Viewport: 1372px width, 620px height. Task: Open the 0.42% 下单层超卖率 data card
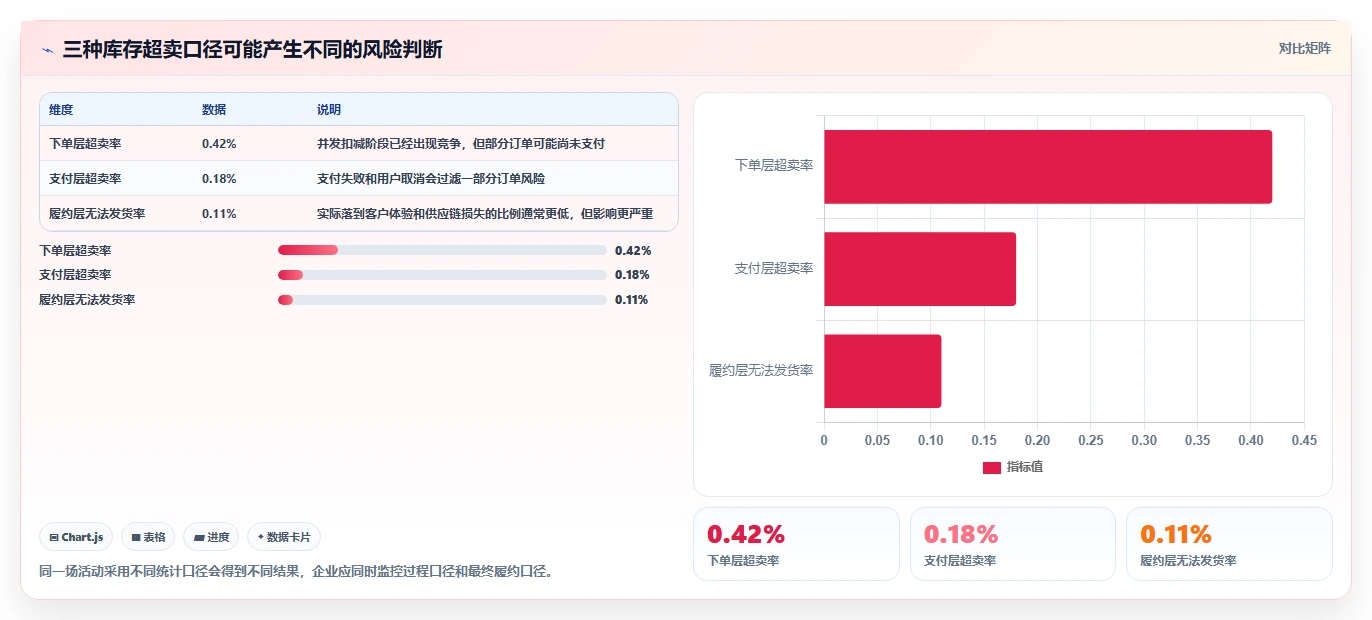[796, 544]
